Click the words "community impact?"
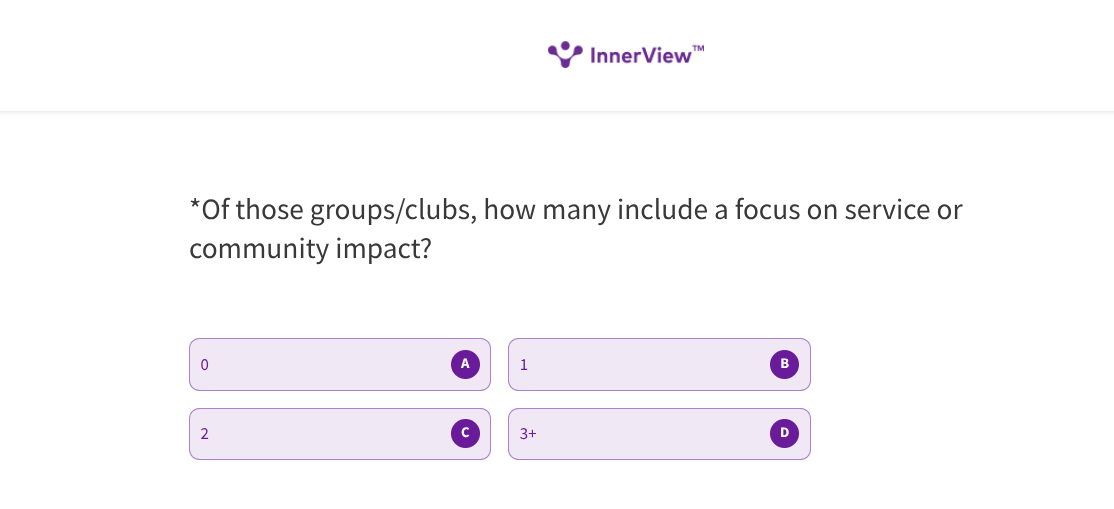This screenshot has width=1114, height=509. click(x=310, y=248)
